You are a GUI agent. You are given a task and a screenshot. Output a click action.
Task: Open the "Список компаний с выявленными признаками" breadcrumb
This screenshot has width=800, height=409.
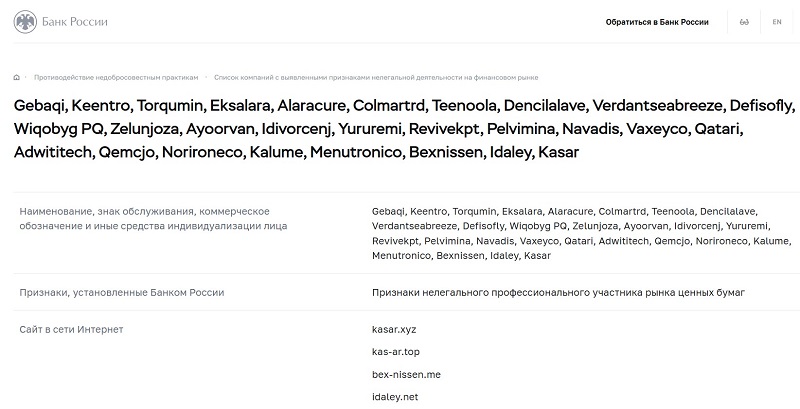click(383, 76)
